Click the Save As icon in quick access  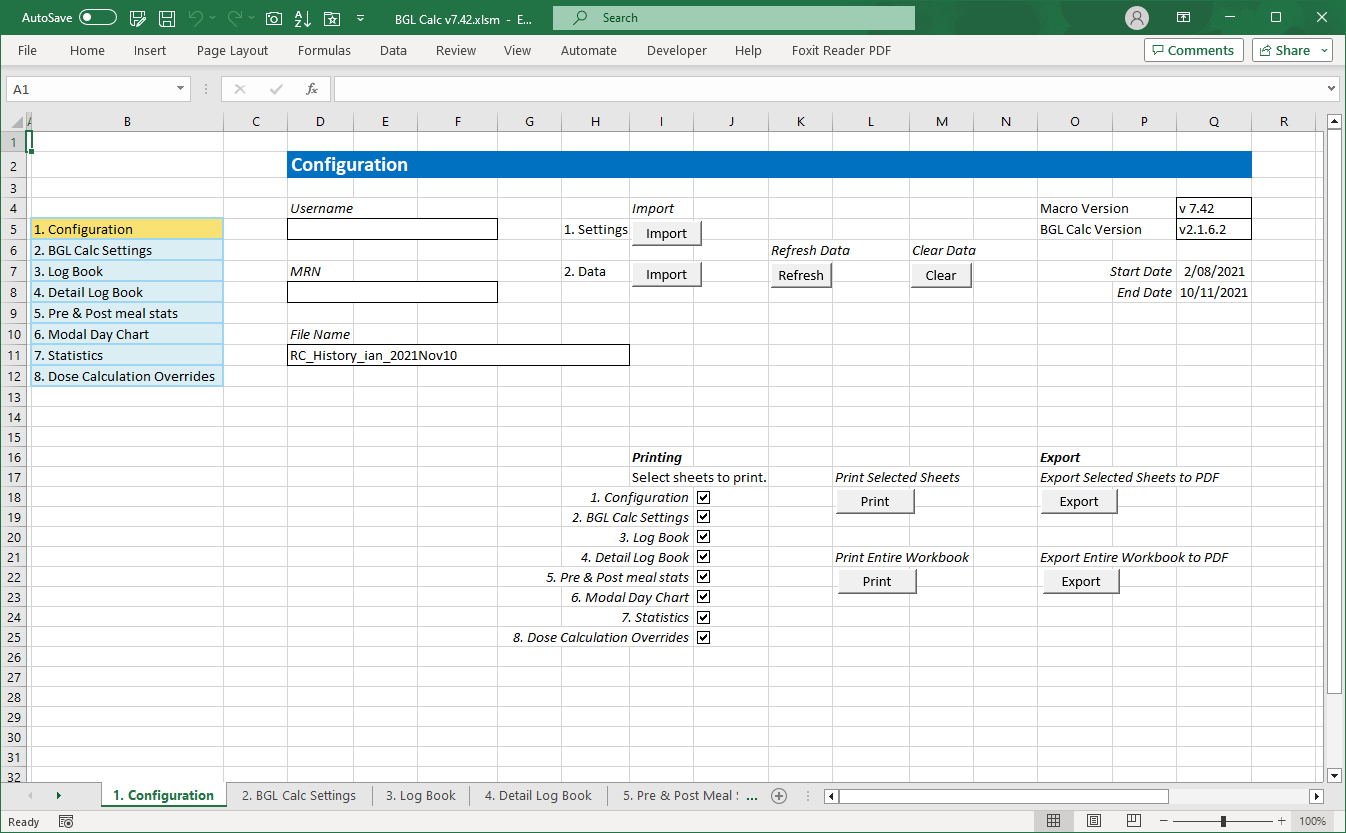click(x=139, y=18)
